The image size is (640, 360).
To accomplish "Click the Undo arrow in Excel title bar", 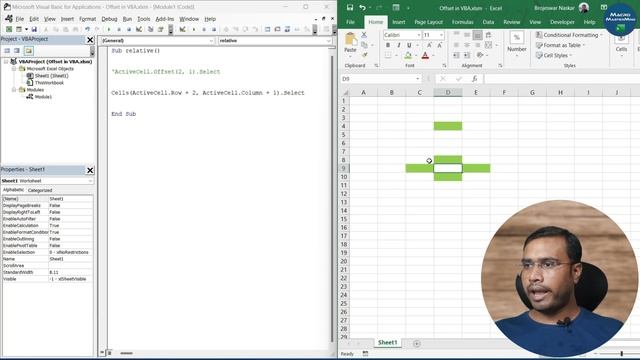I will coord(362,7).
